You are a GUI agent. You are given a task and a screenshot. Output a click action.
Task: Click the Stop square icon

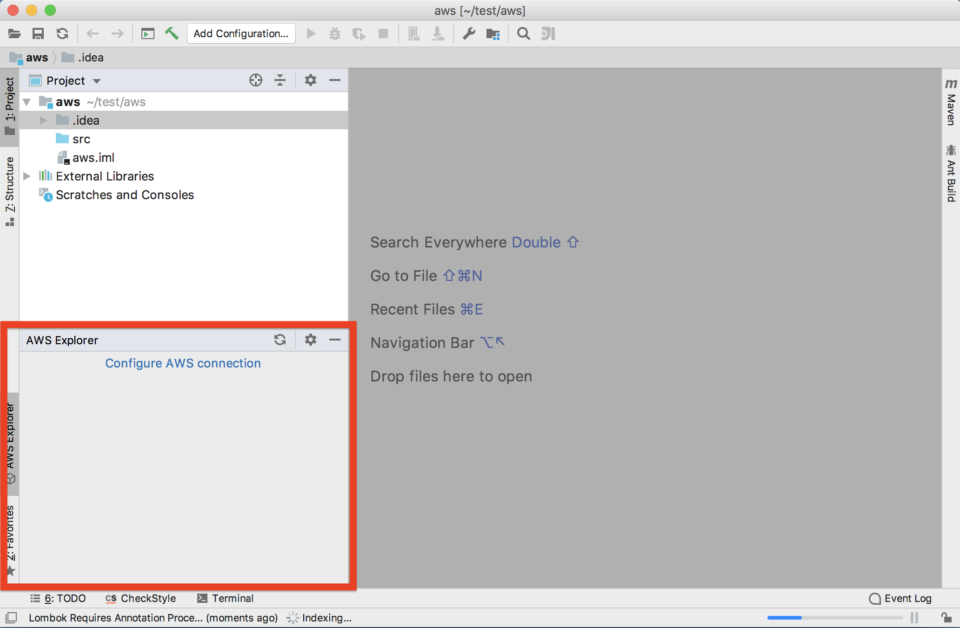383,34
